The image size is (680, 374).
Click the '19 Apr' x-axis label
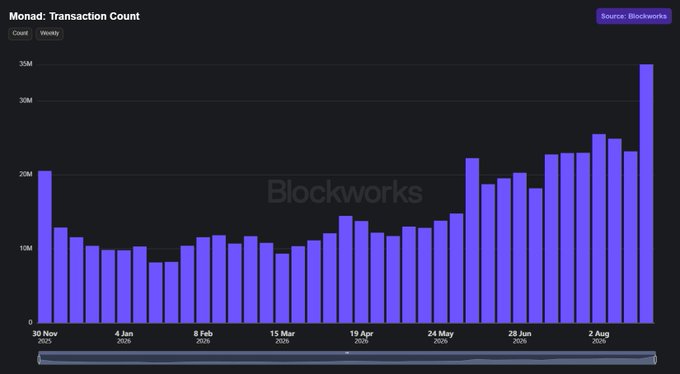pyautogui.click(x=361, y=334)
